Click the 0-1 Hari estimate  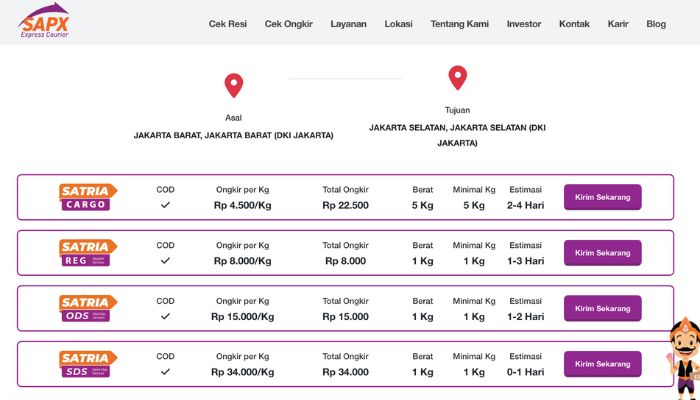pyautogui.click(x=525, y=372)
